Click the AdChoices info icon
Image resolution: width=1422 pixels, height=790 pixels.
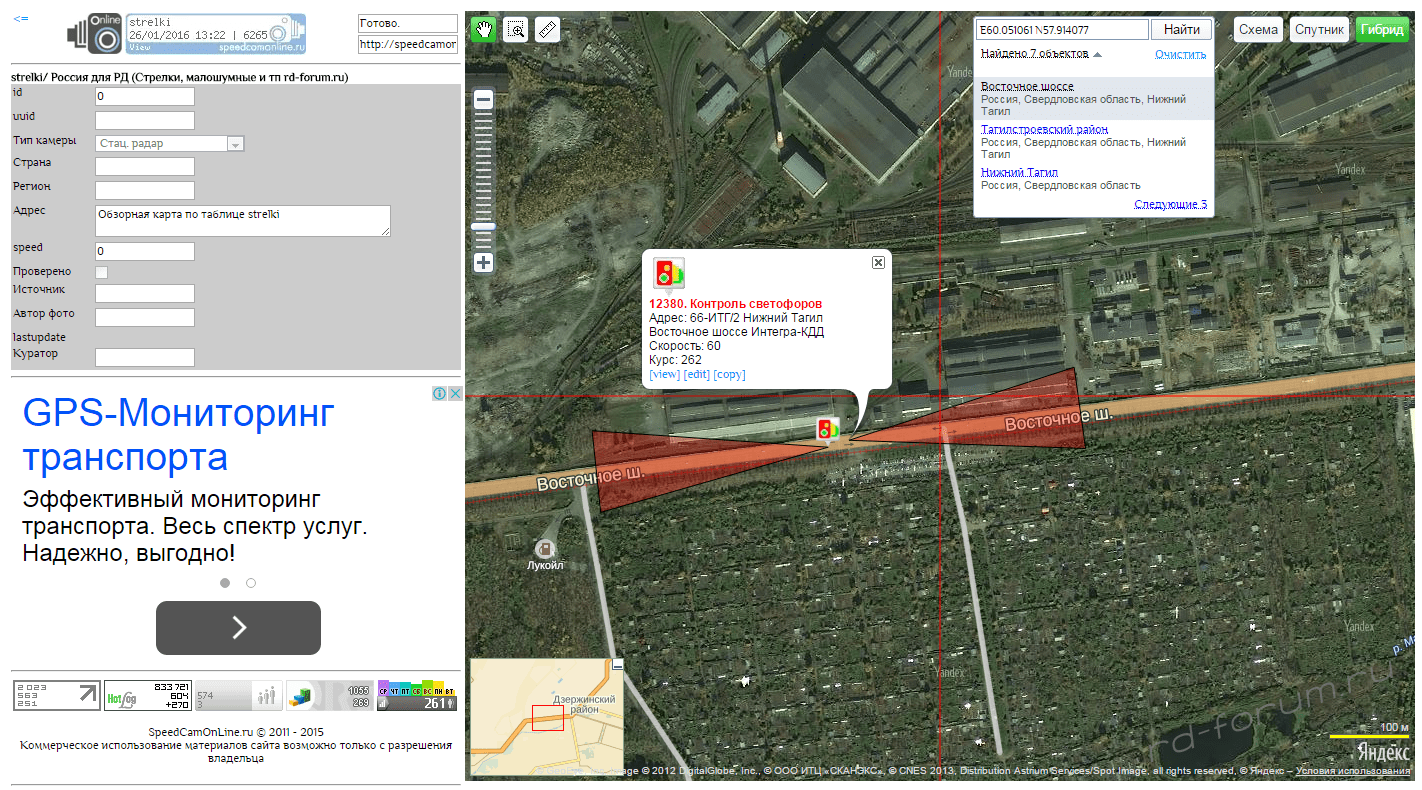coord(439,394)
